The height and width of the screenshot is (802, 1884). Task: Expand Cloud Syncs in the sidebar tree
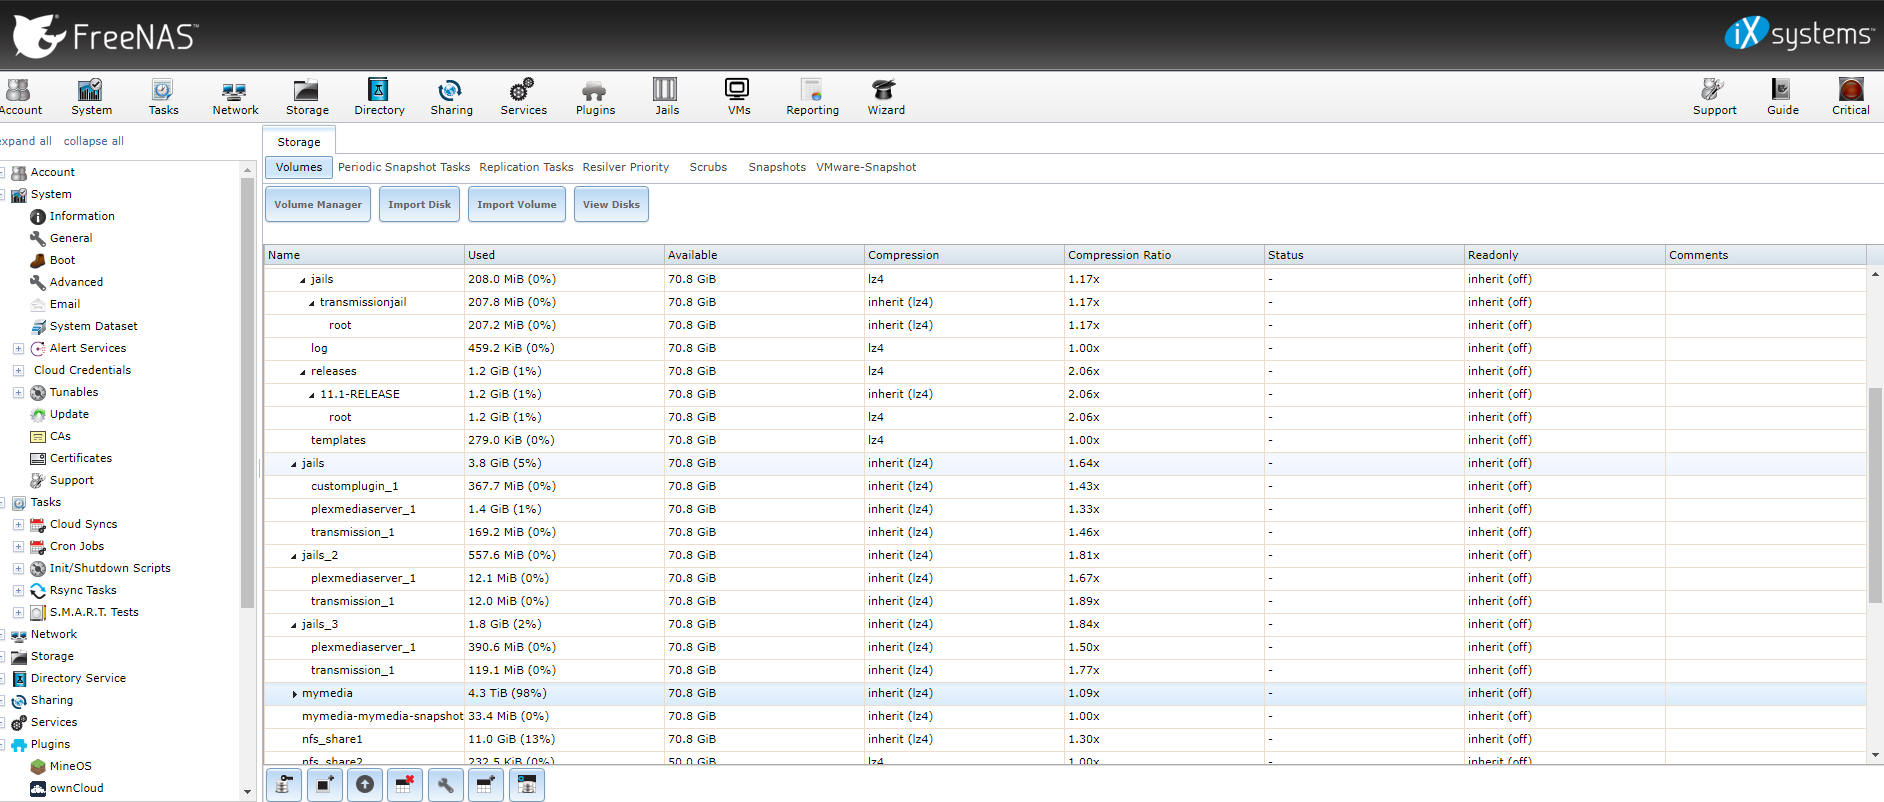click(18, 524)
